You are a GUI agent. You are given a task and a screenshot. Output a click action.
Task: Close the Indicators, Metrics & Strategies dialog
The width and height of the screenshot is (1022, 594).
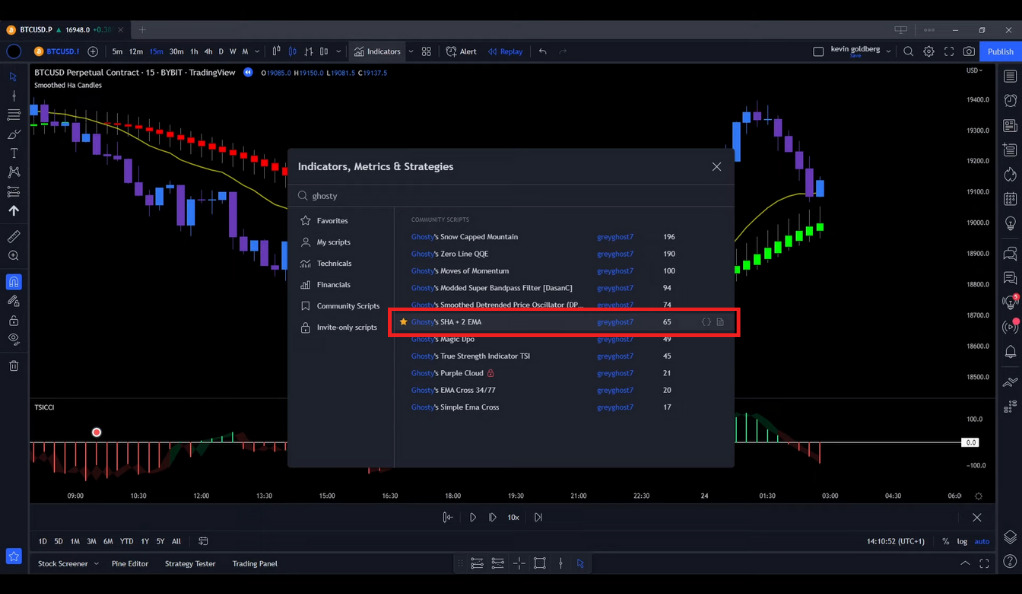[716, 167]
